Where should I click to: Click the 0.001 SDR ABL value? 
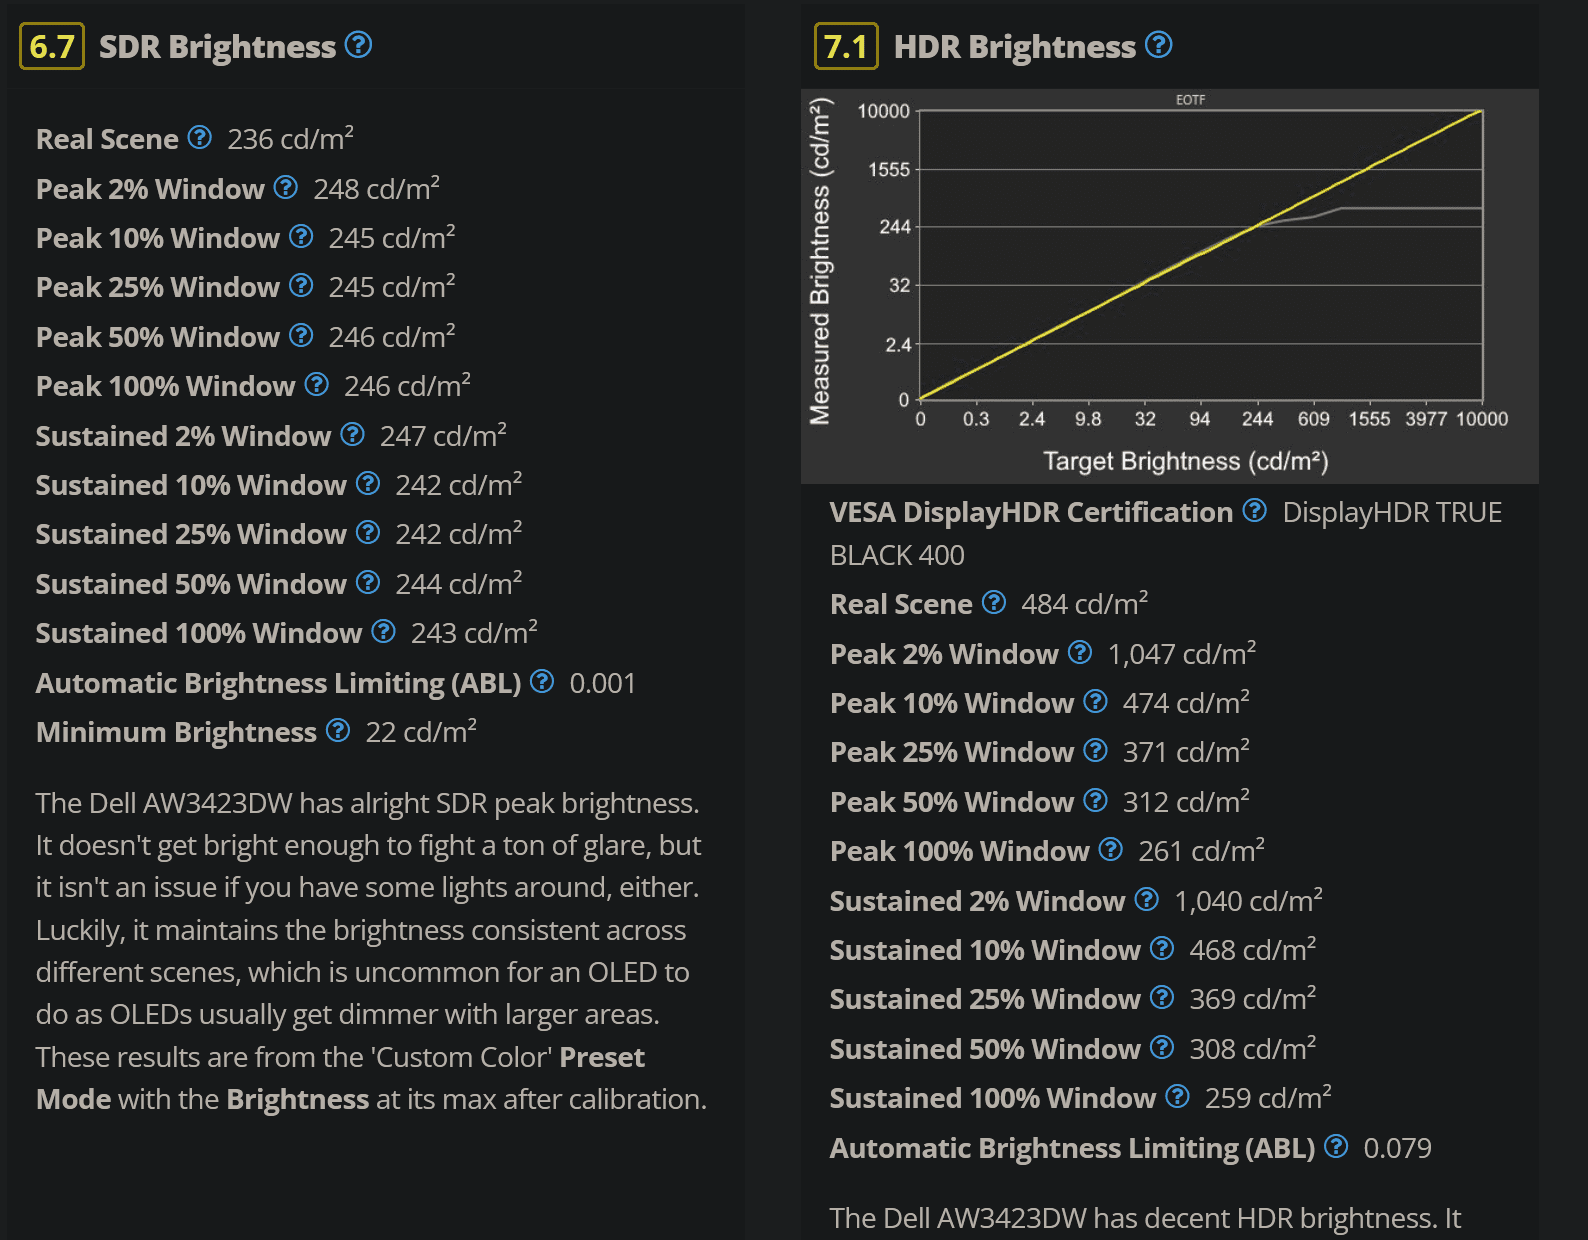(603, 683)
